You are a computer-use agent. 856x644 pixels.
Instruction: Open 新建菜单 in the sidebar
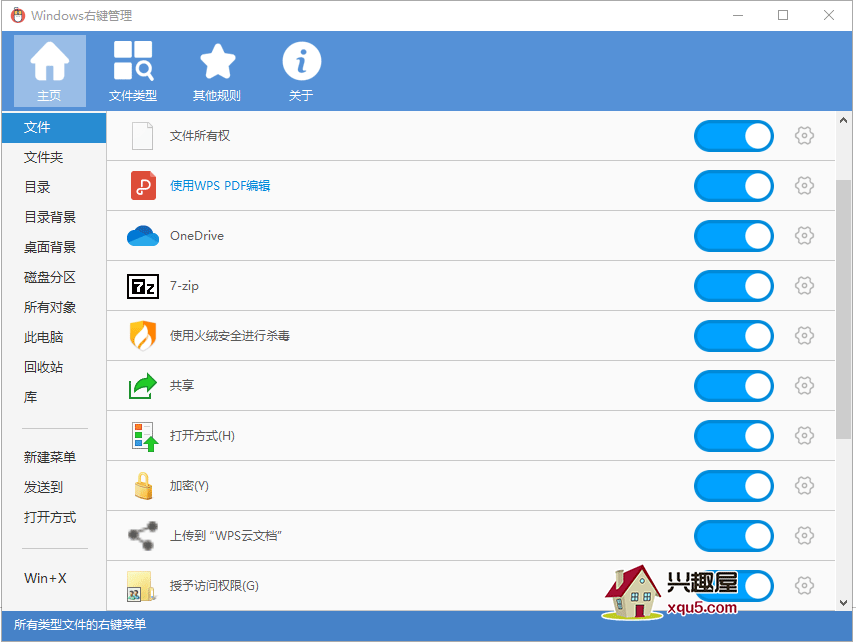[50, 457]
